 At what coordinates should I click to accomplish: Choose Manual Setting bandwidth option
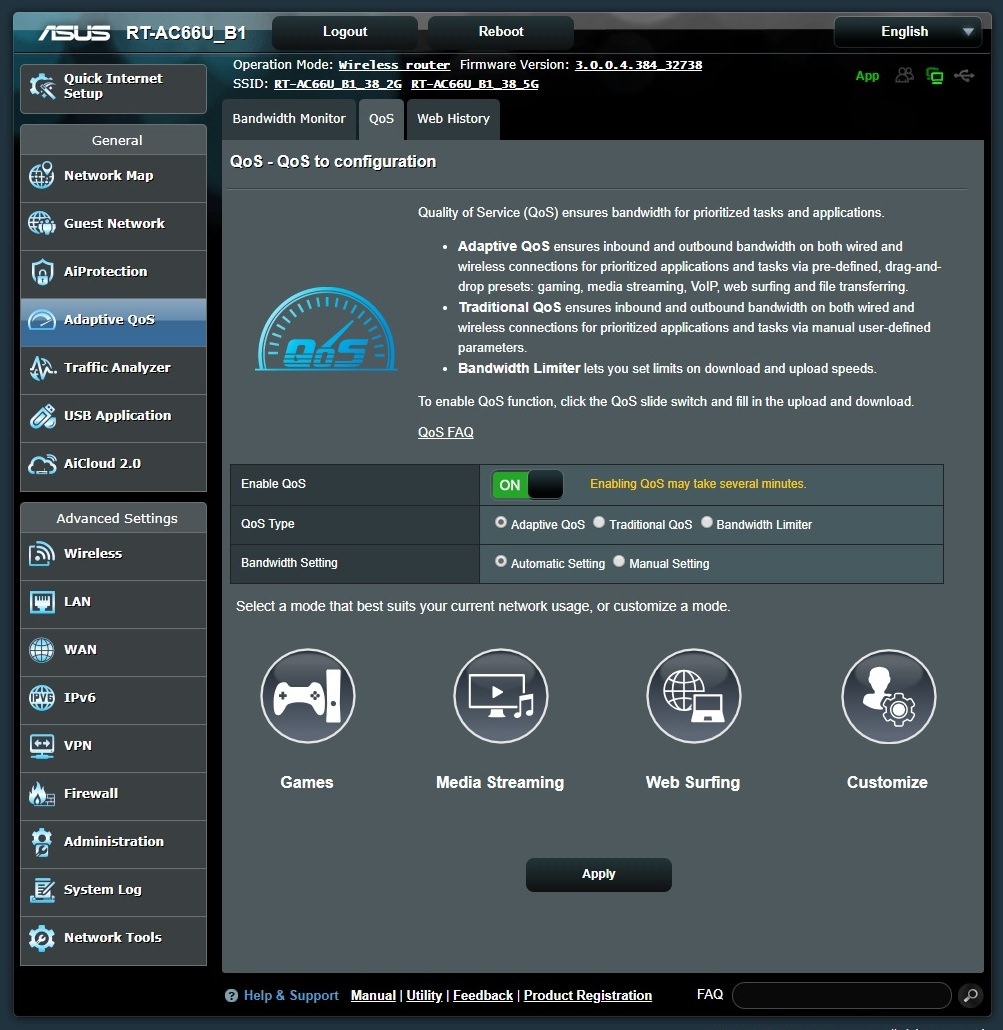pos(619,561)
